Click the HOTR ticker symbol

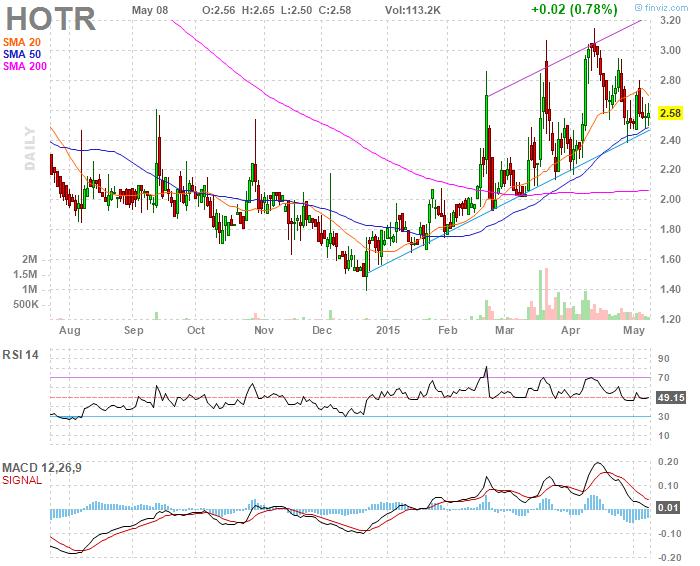tap(51, 19)
